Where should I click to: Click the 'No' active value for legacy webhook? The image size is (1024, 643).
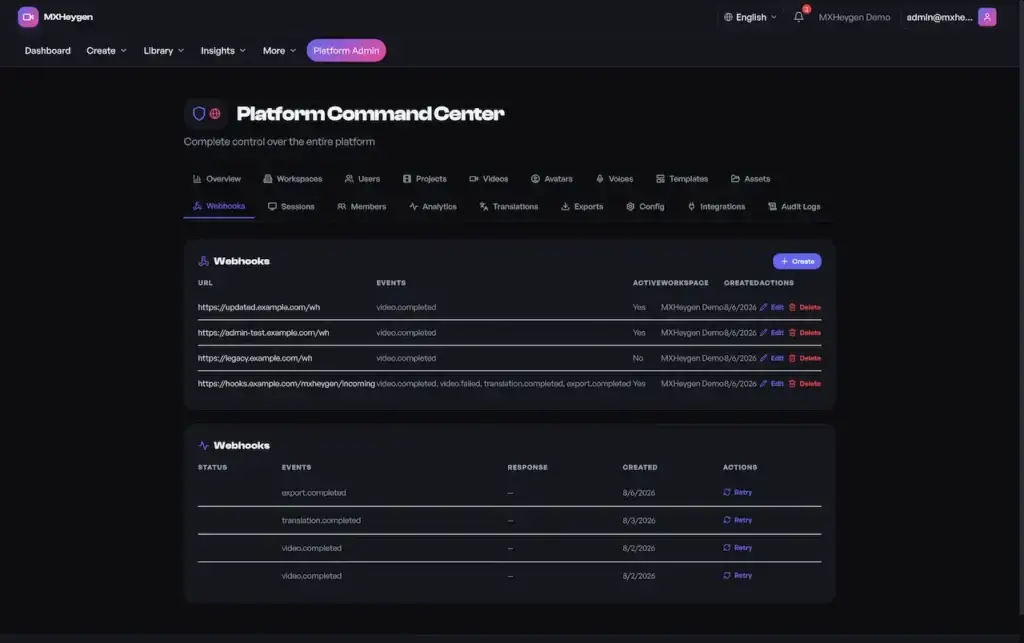tap(637, 358)
